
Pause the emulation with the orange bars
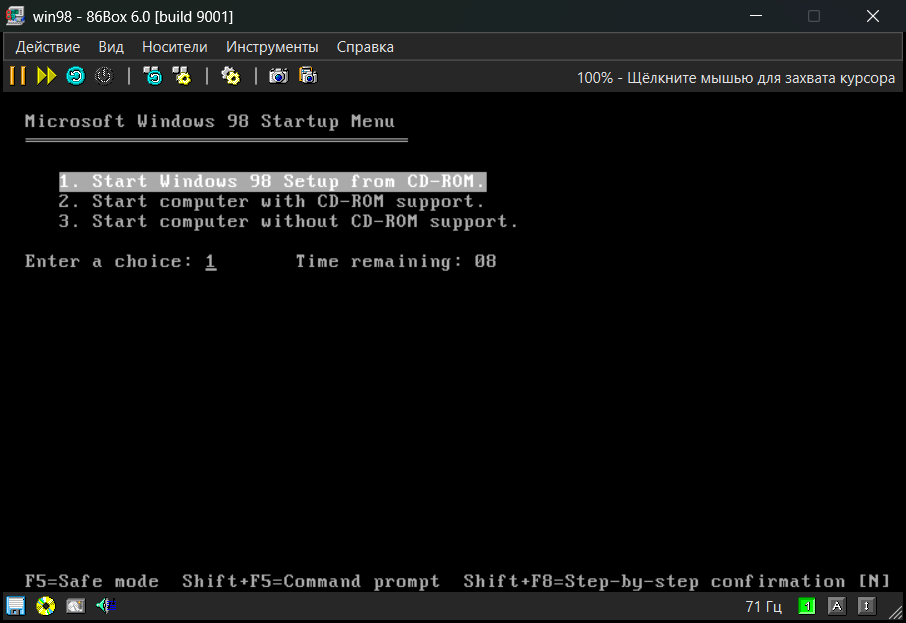(18, 76)
